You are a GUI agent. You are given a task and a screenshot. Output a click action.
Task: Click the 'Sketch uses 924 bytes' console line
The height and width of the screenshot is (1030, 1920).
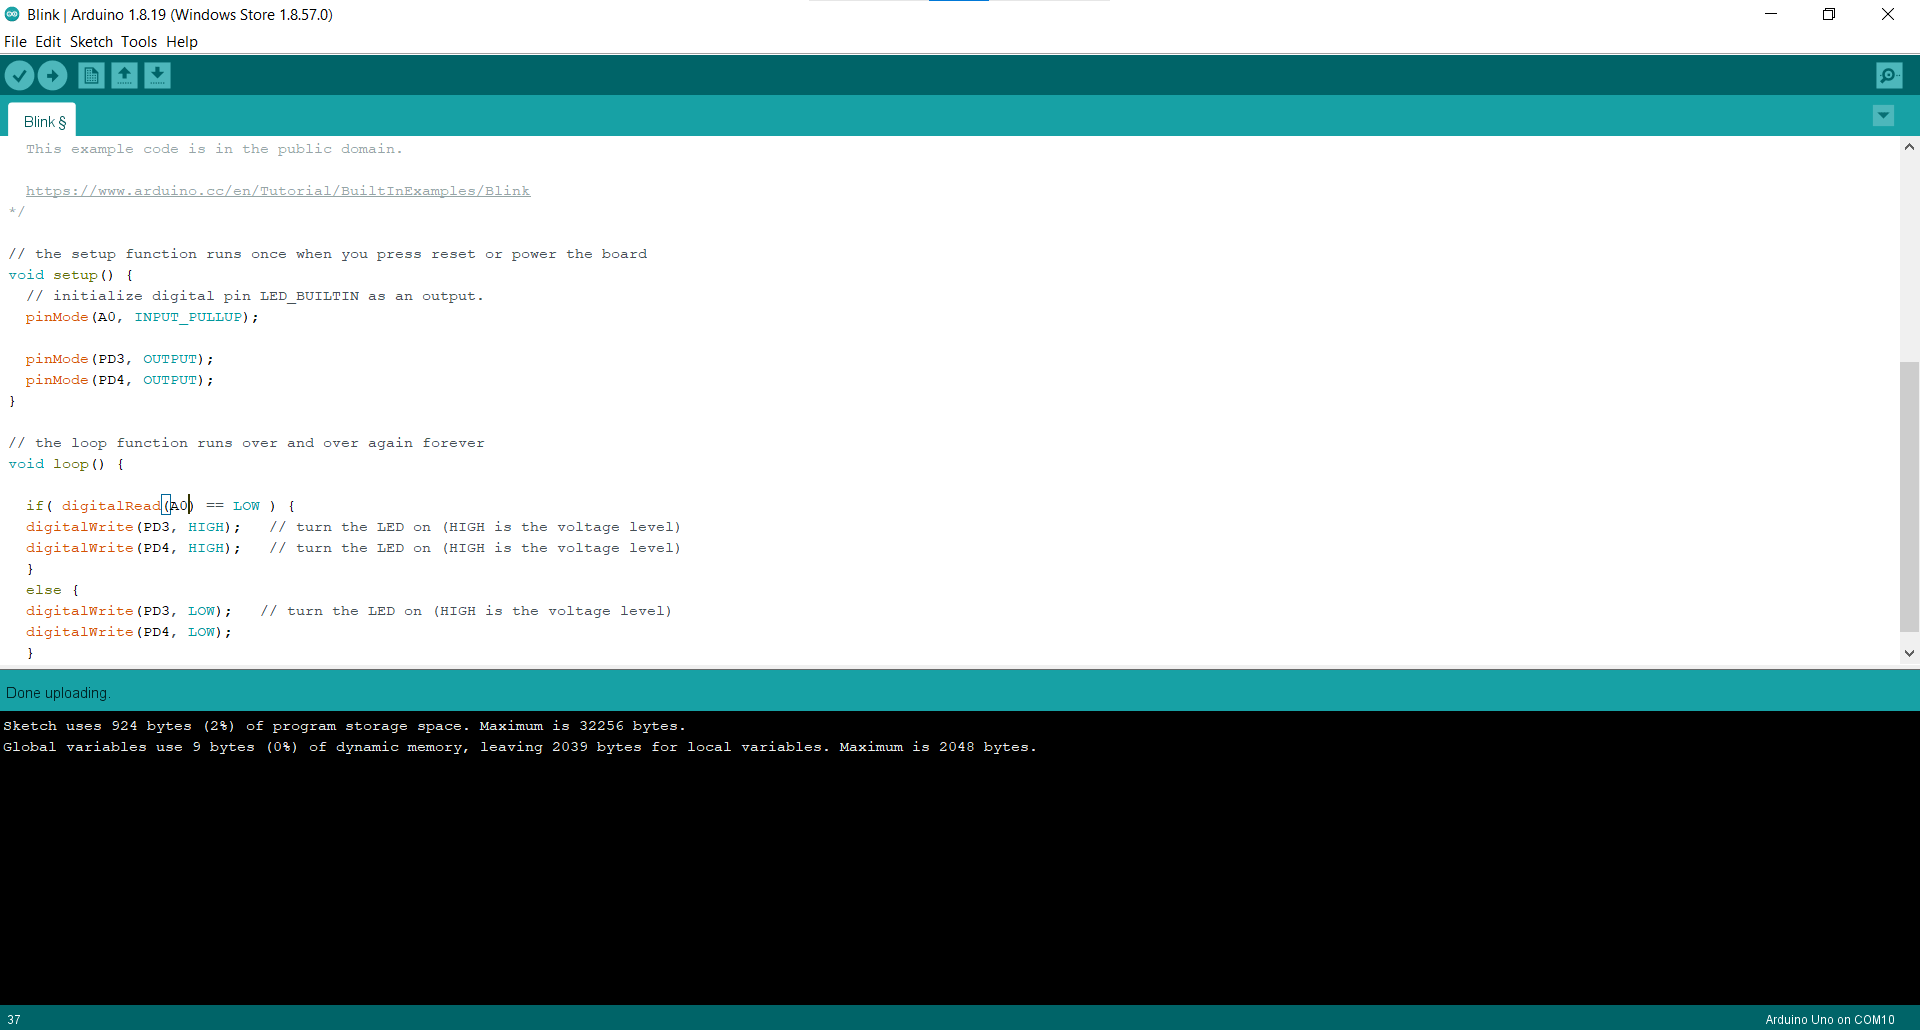(345, 726)
